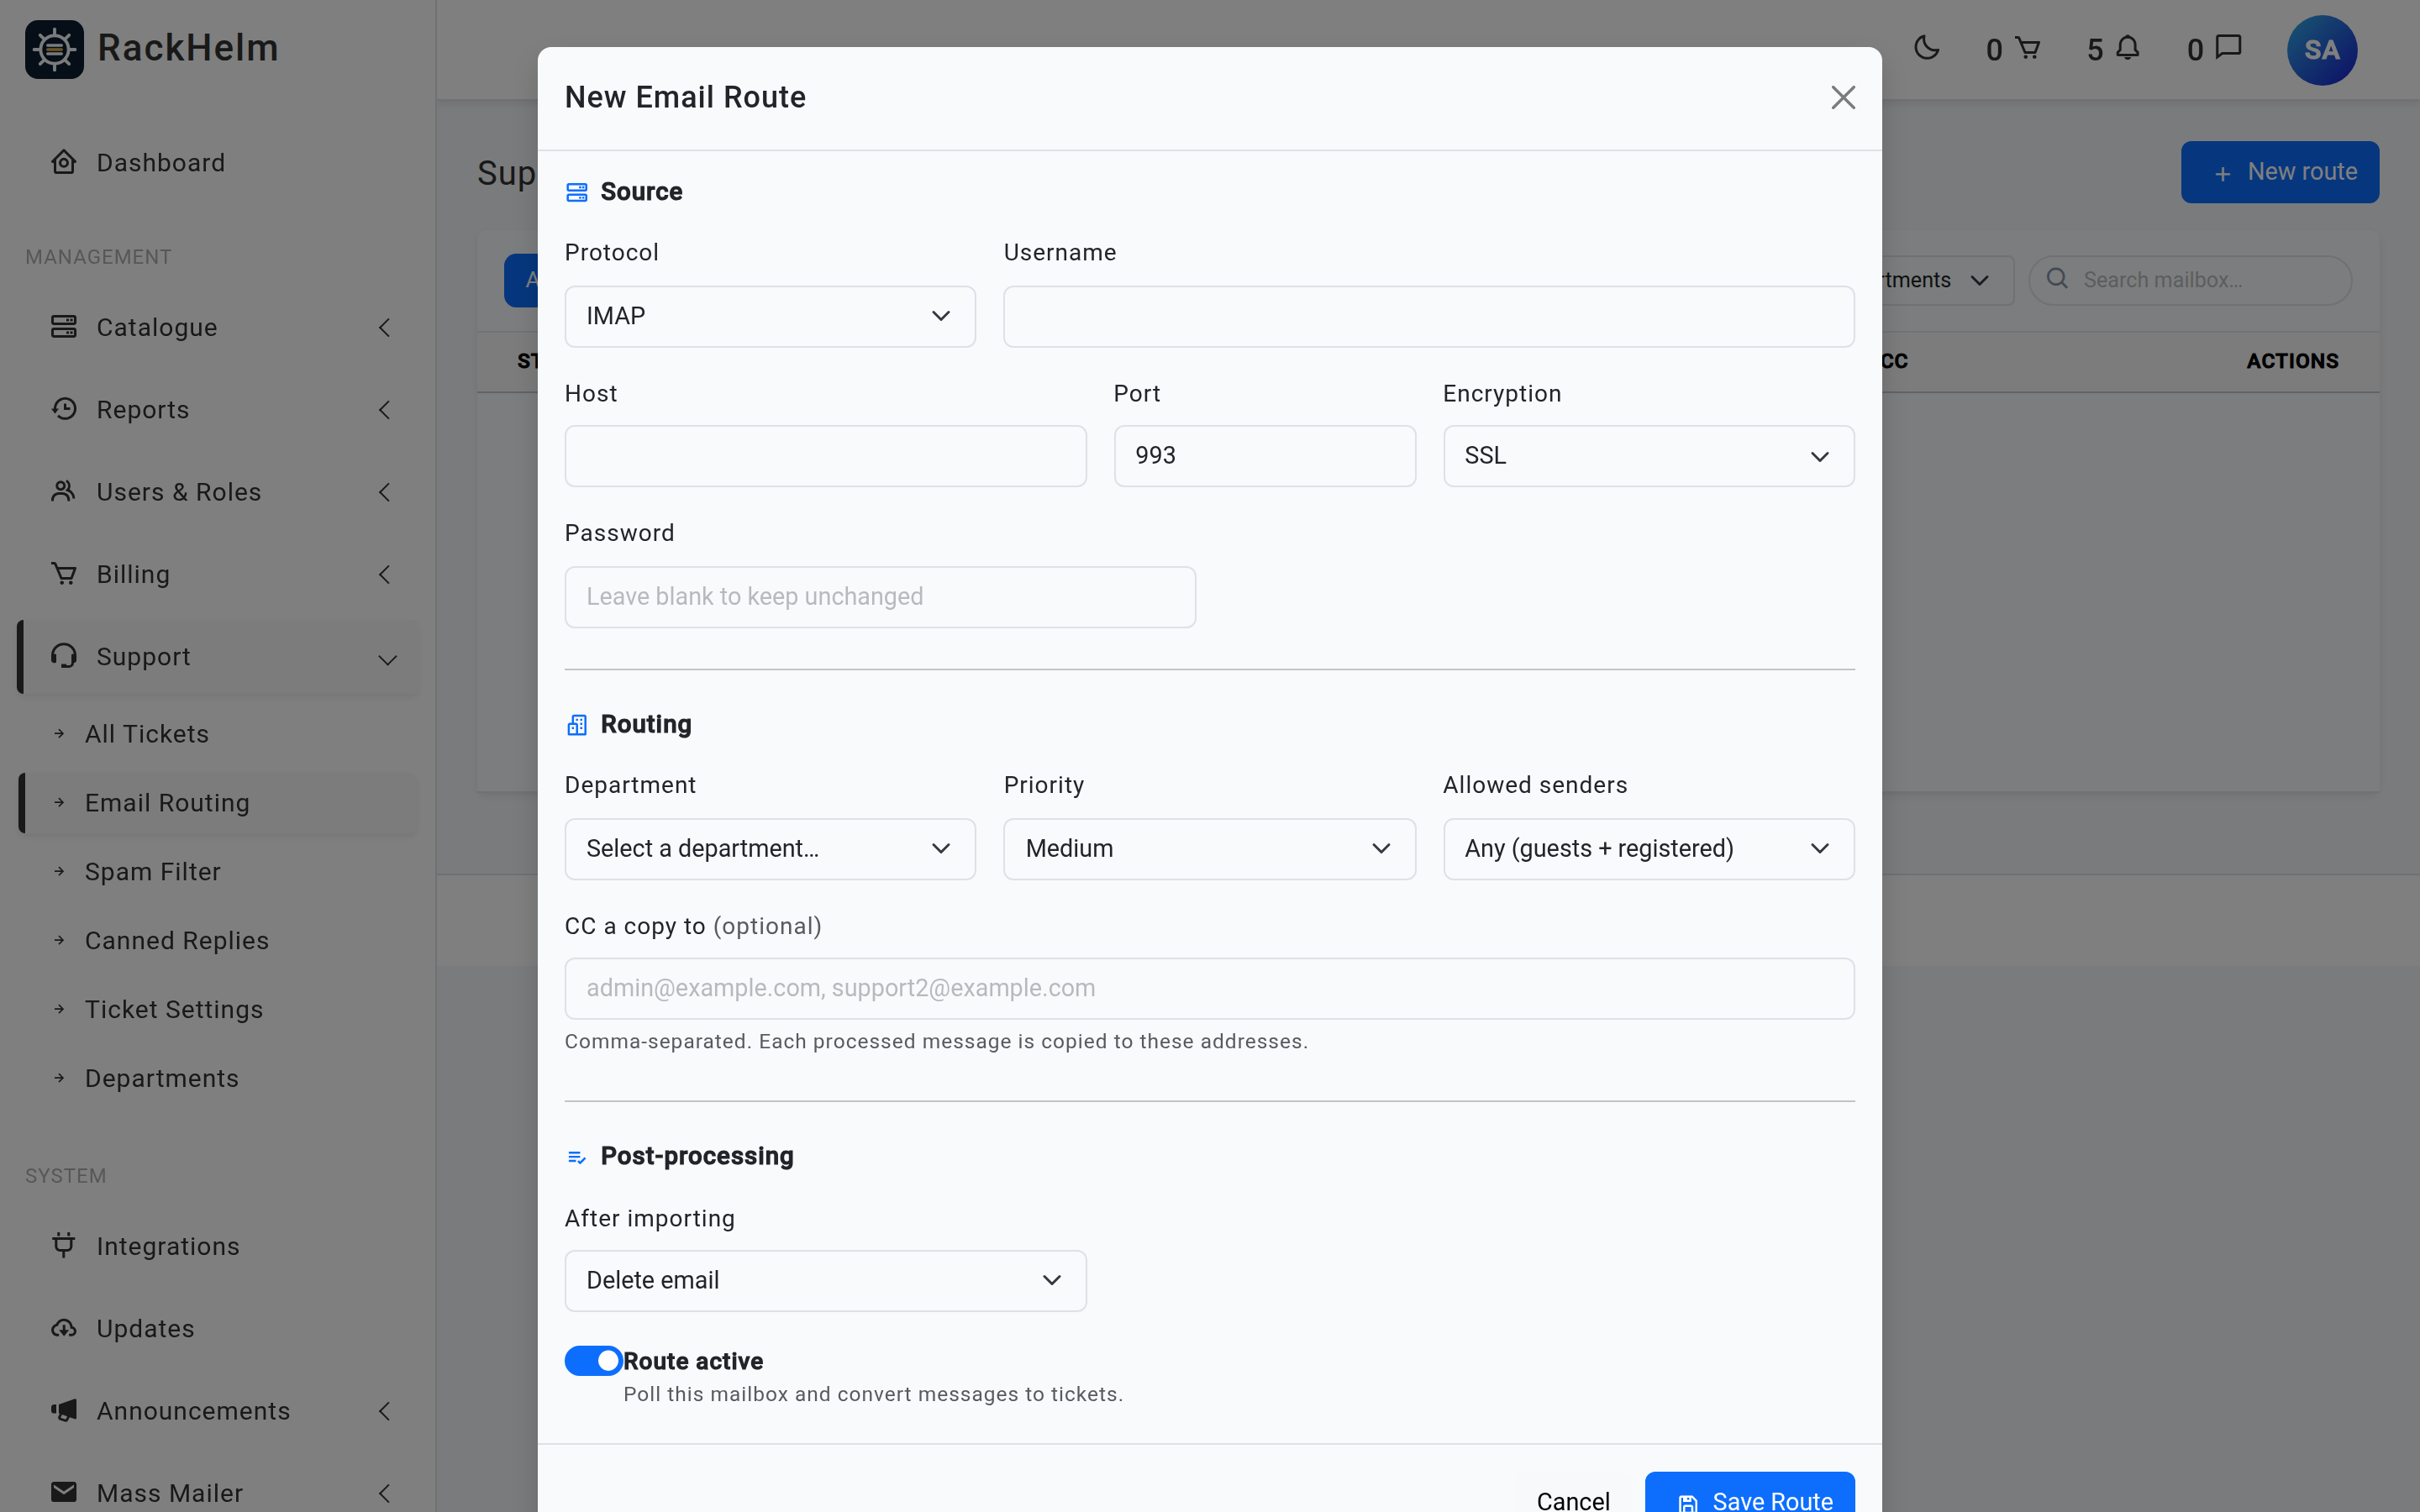This screenshot has height=1512, width=2420.
Task: Open notifications bell icon
Action: [2127, 48]
